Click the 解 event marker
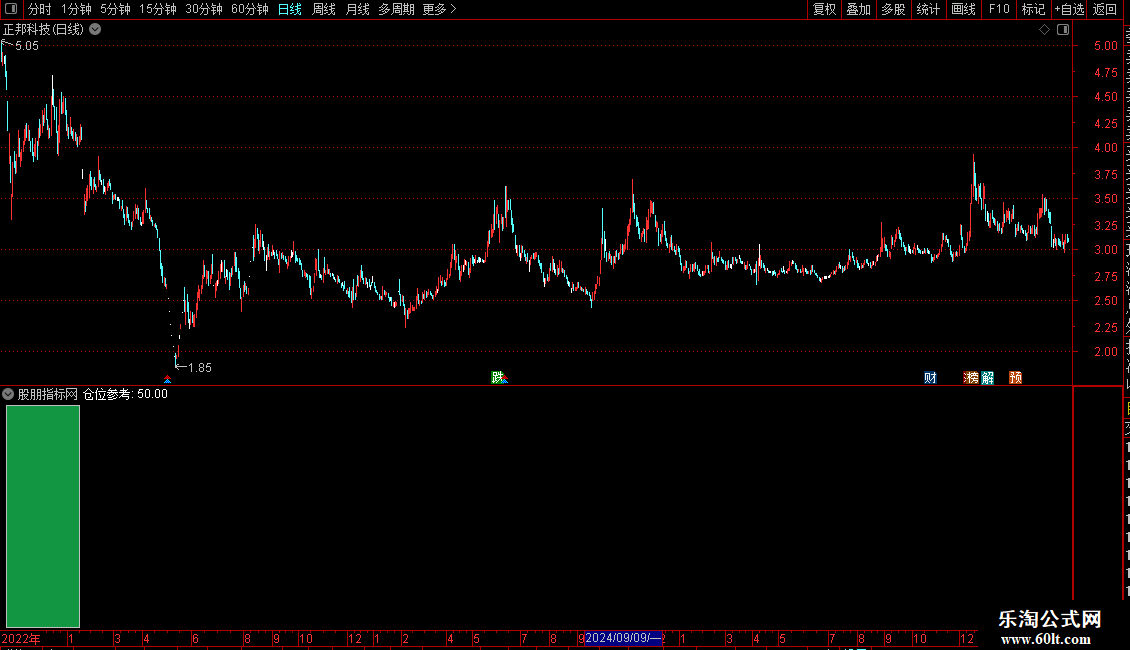 [x=987, y=378]
